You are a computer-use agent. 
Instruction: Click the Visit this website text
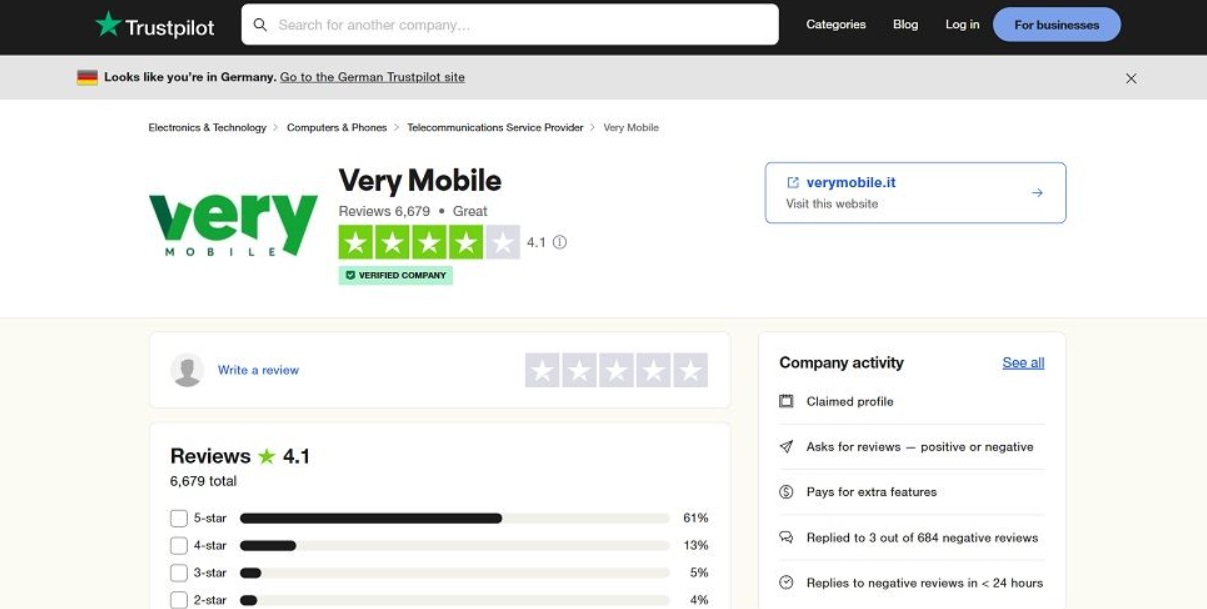832,204
